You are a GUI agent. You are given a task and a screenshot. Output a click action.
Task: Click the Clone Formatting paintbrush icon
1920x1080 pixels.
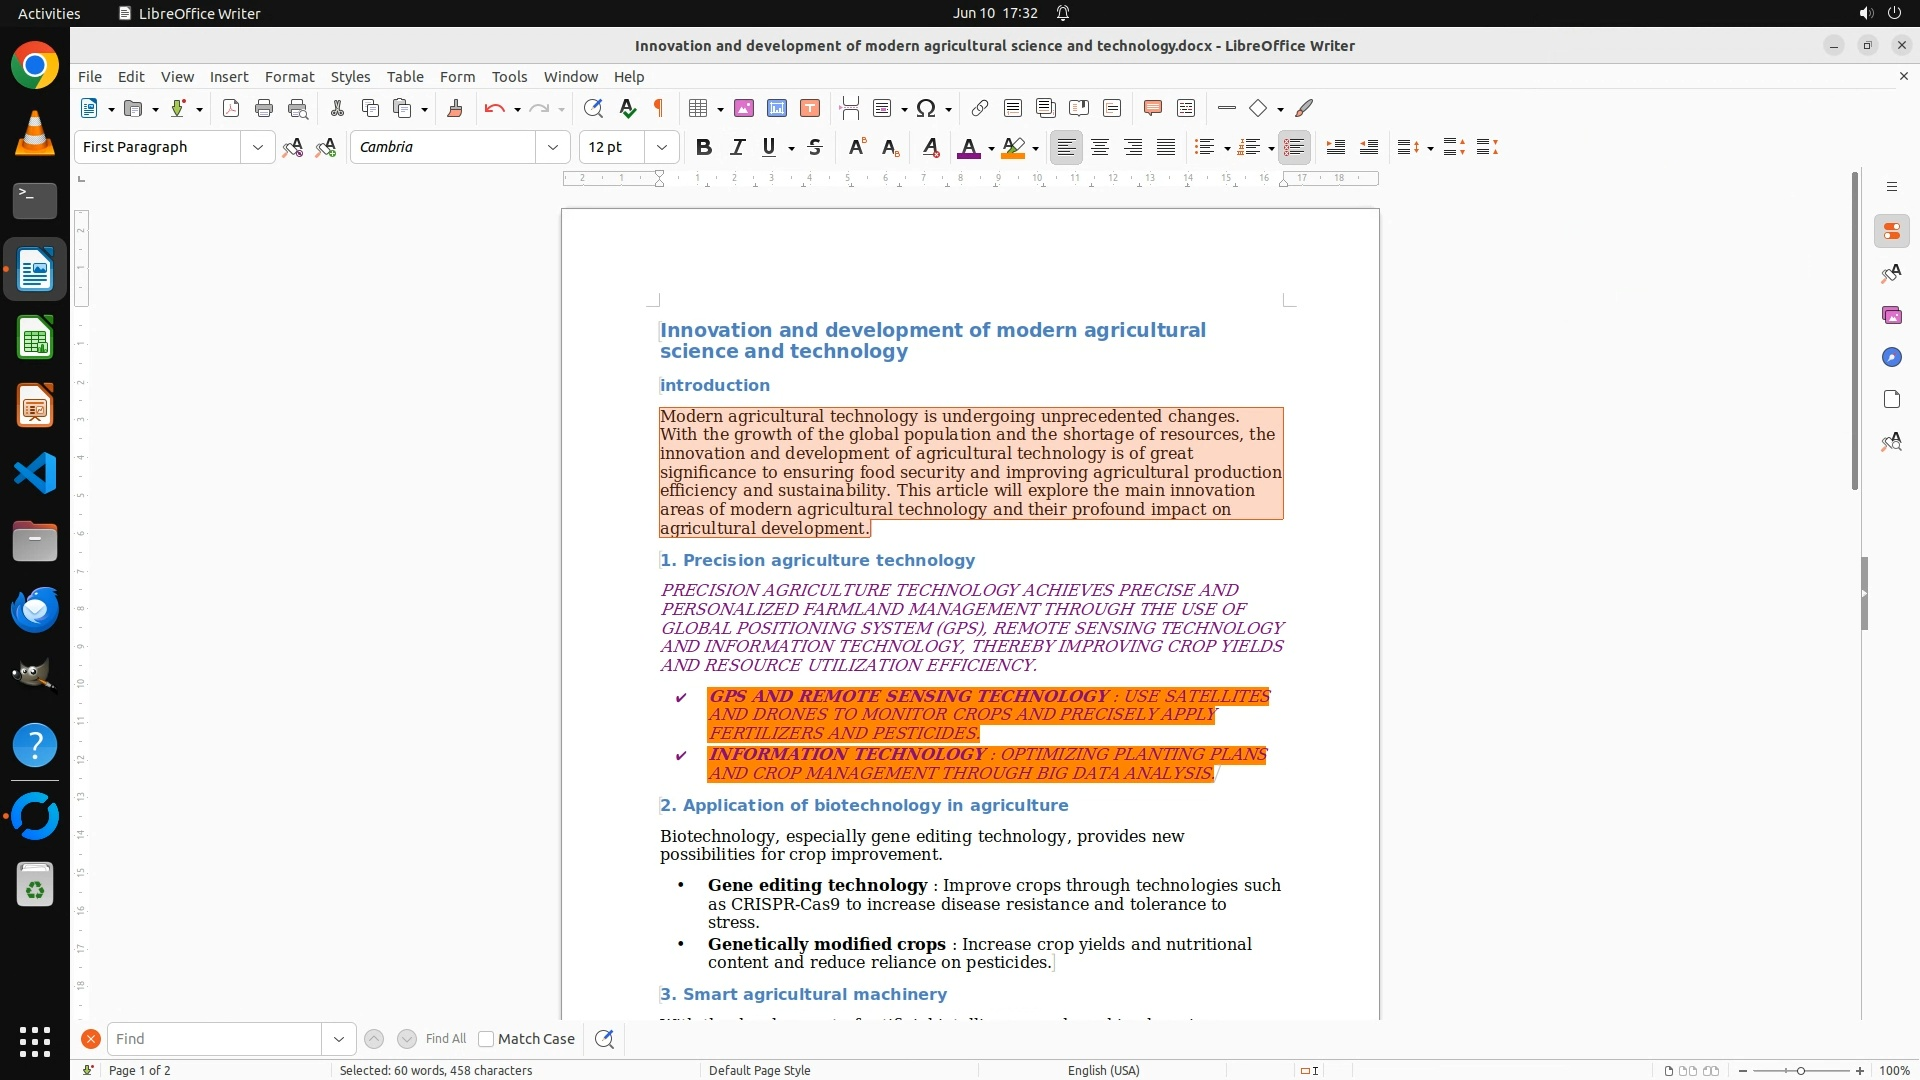click(x=455, y=108)
